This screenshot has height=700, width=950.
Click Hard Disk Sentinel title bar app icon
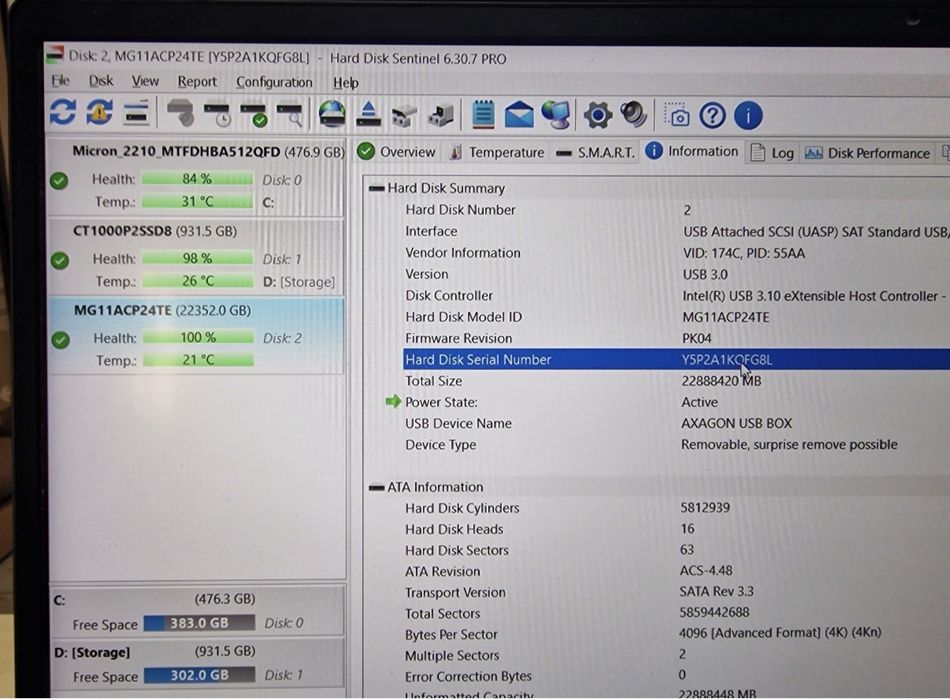55,55
